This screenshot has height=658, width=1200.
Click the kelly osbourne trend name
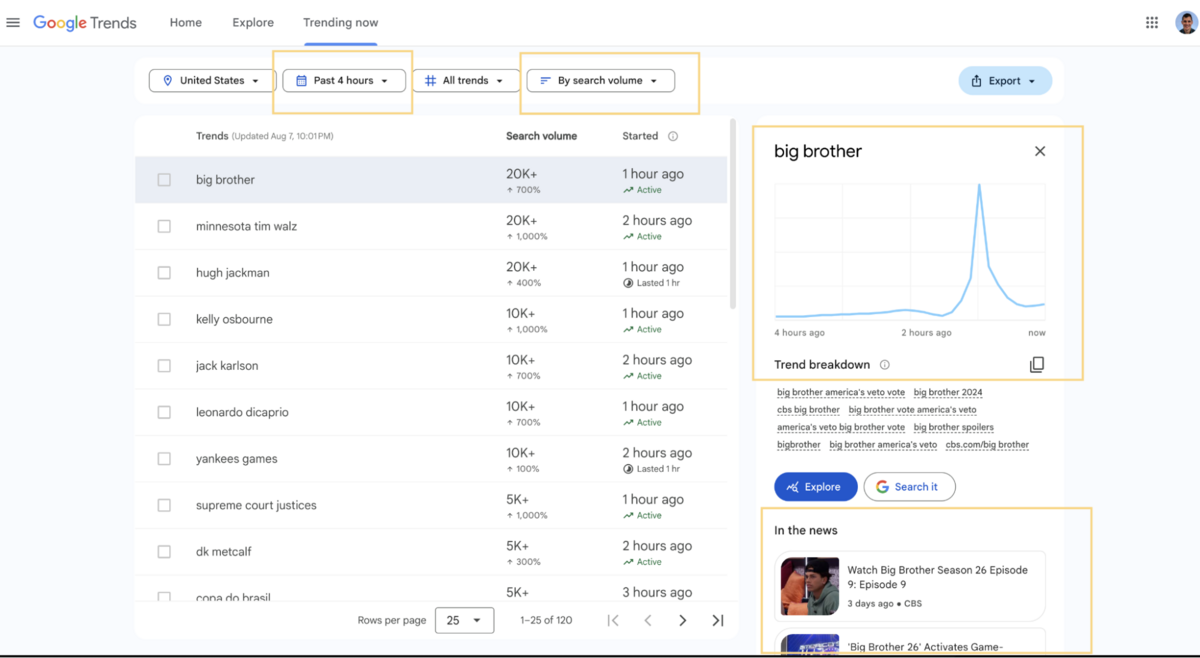234,319
